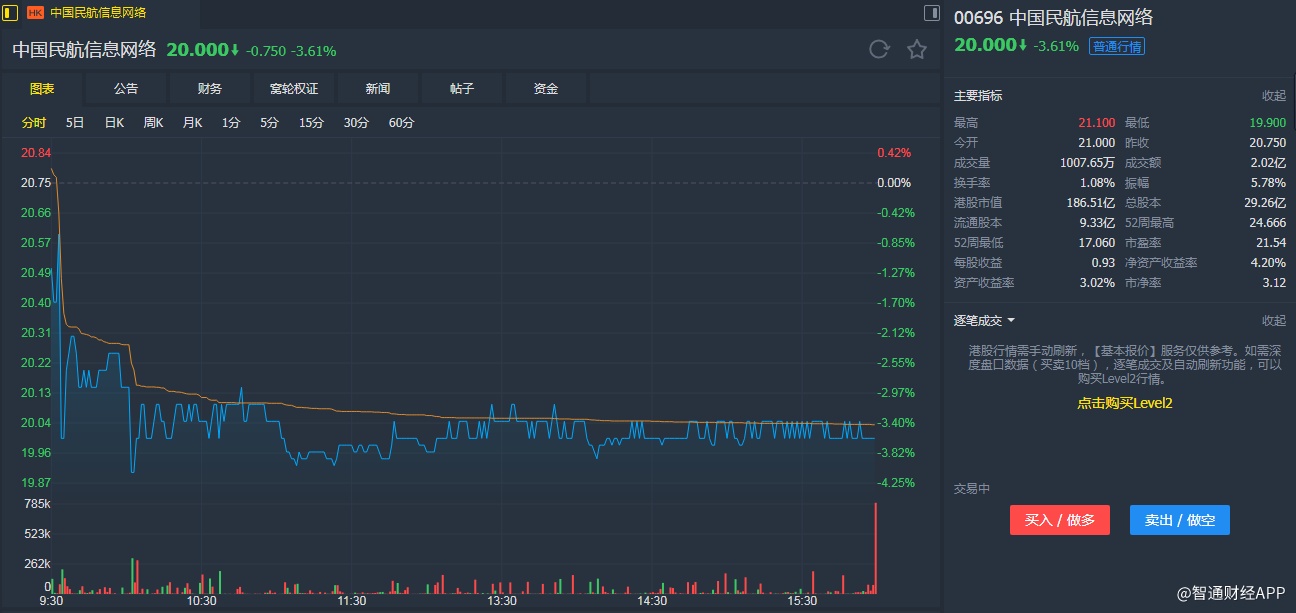The image size is (1296, 613).
Task: Select the 30分 interval
Action: tap(356, 123)
